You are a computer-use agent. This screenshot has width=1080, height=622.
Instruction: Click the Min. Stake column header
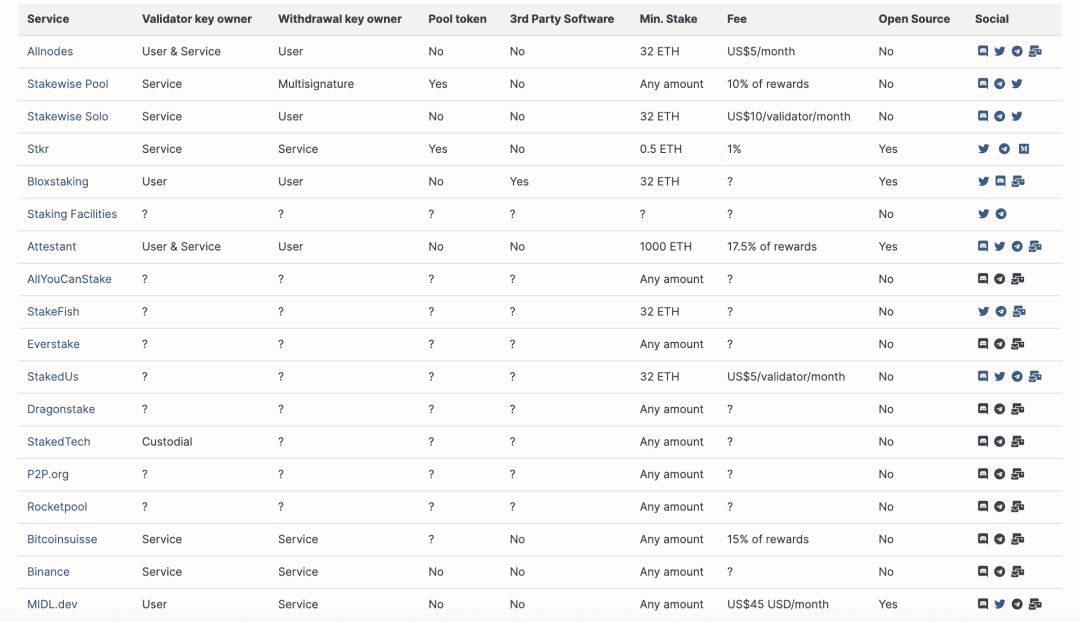point(668,19)
